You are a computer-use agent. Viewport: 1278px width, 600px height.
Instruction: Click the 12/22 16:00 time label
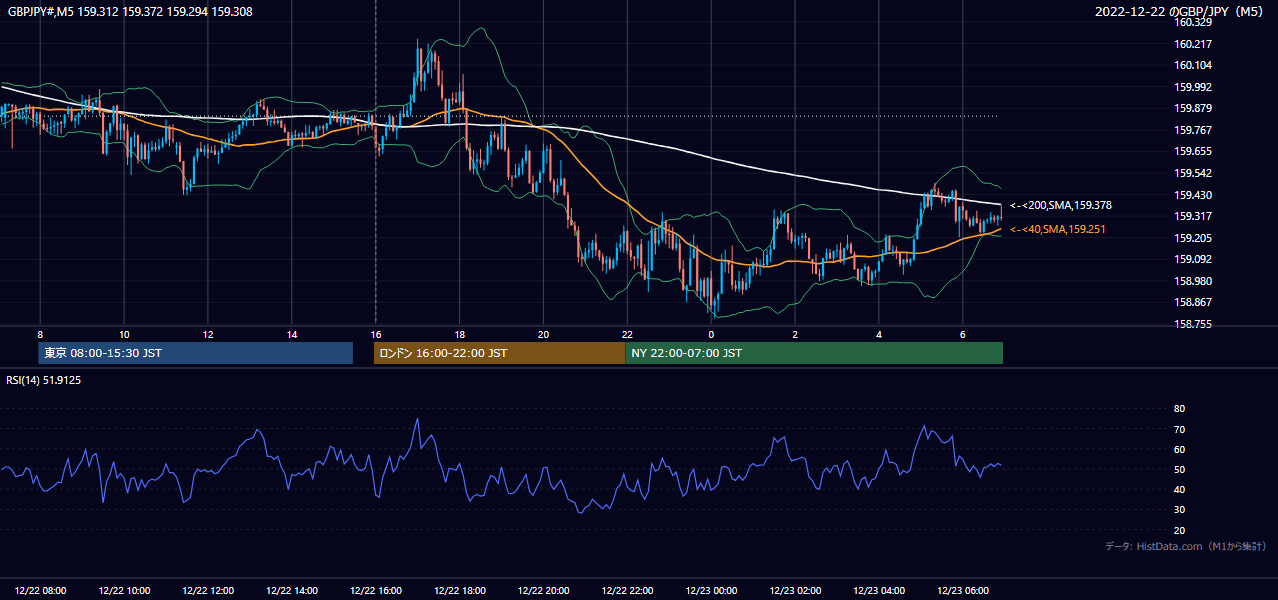(x=376, y=591)
